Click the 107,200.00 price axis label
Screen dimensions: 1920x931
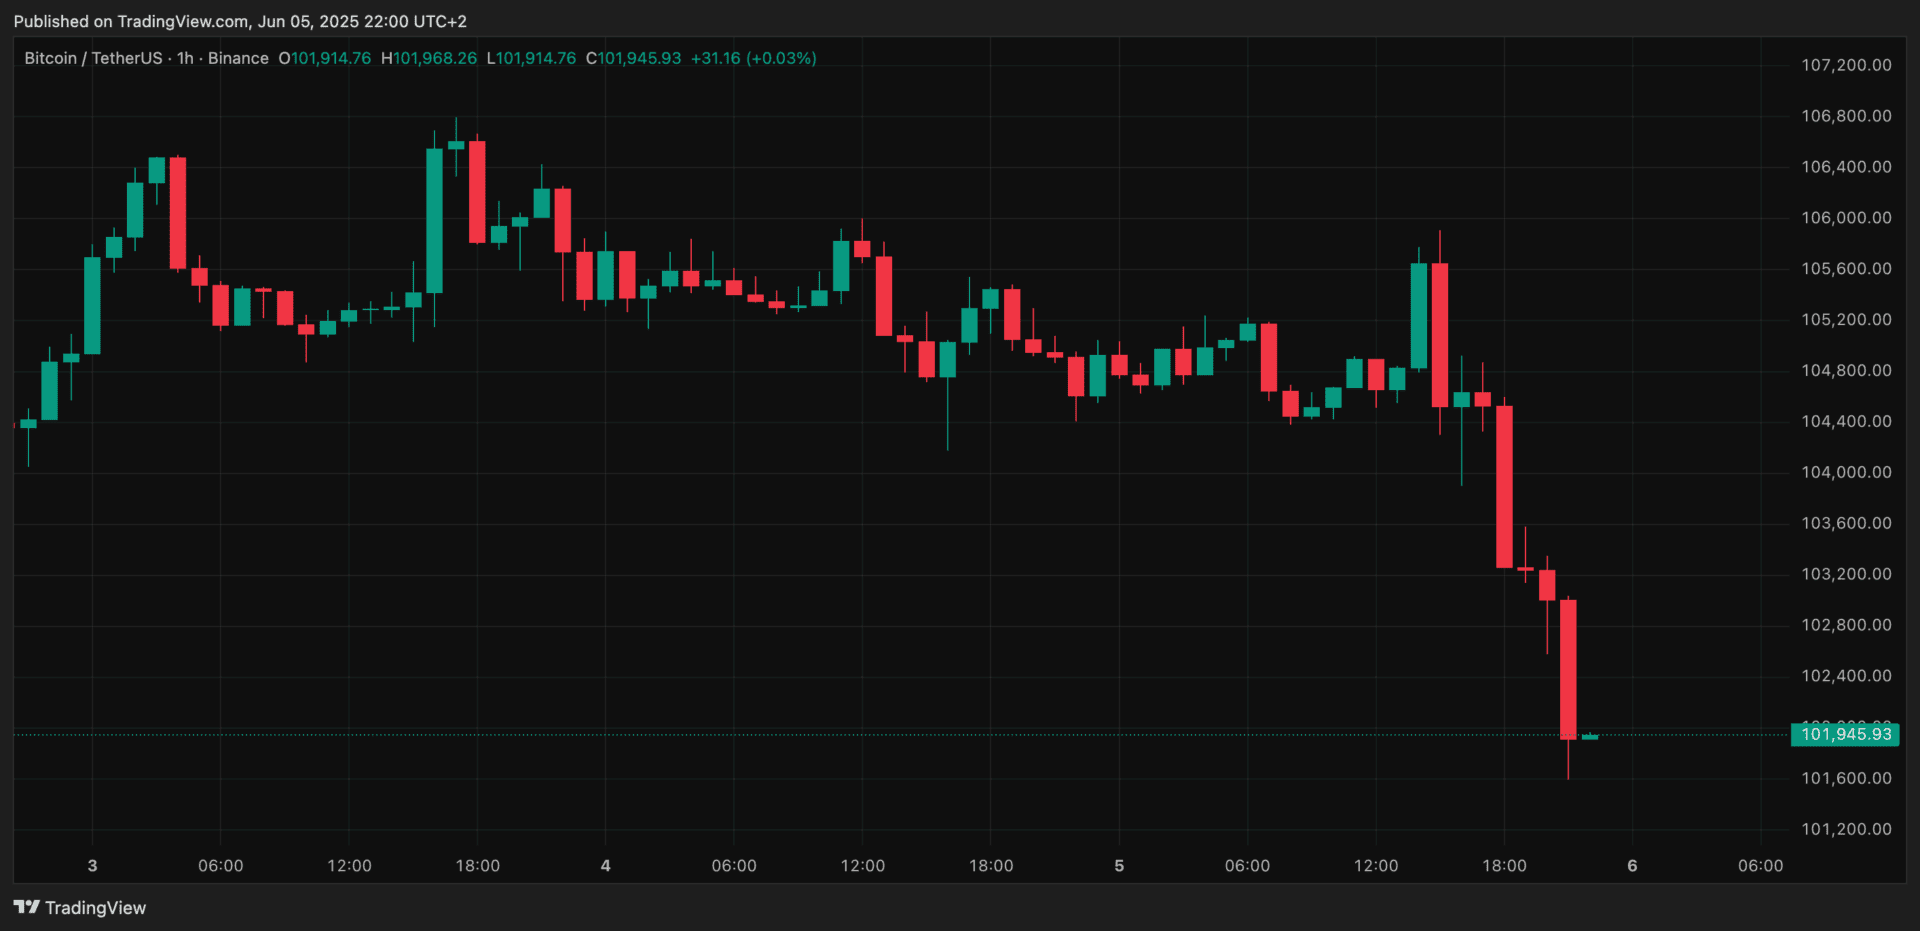click(x=1846, y=65)
